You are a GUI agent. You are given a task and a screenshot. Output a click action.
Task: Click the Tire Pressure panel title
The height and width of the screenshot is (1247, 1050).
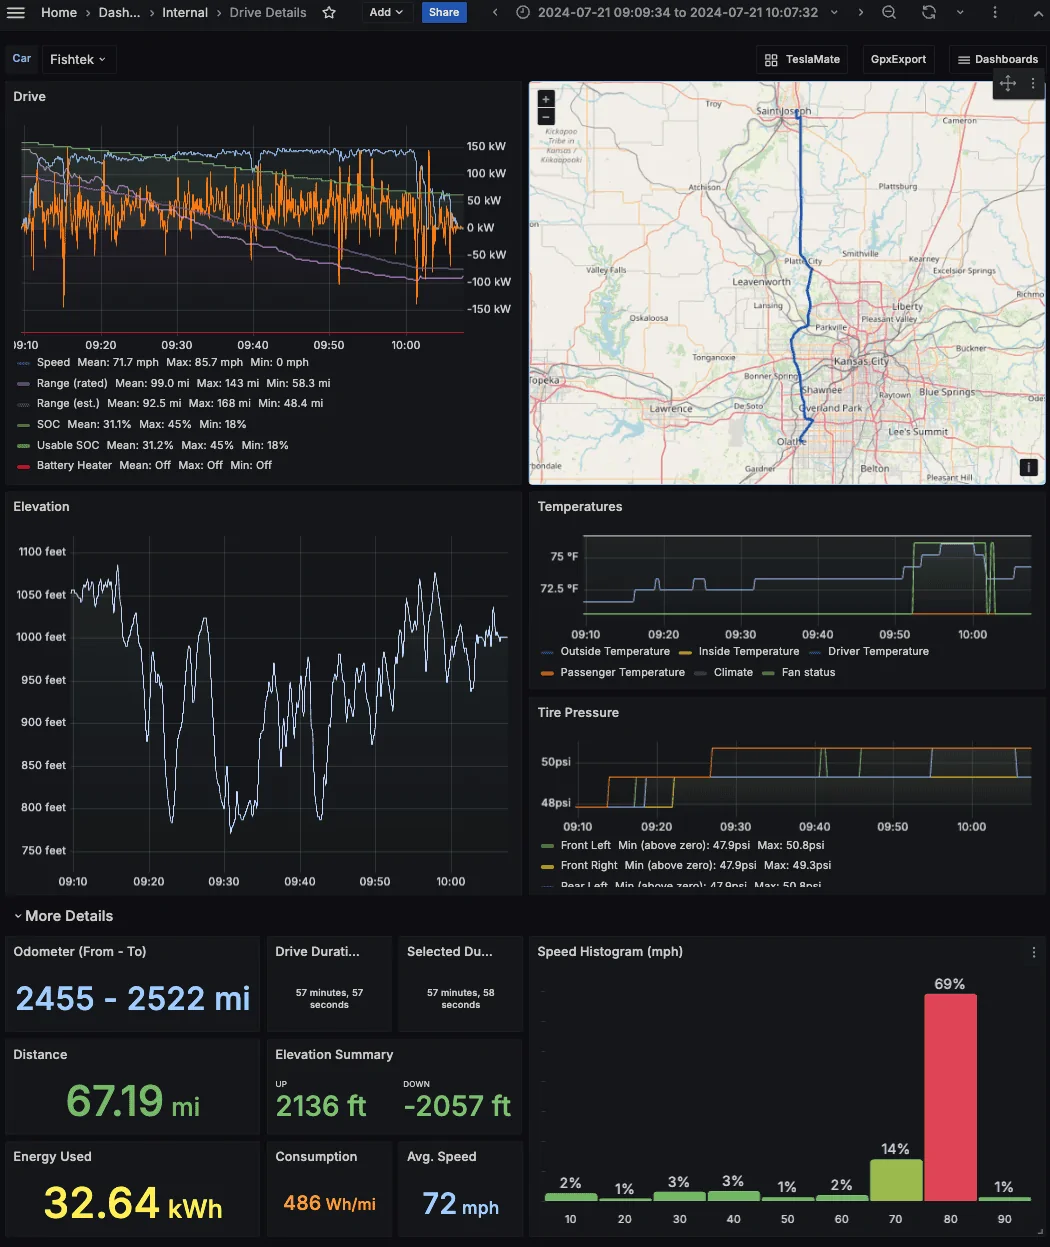coord(578,713)
